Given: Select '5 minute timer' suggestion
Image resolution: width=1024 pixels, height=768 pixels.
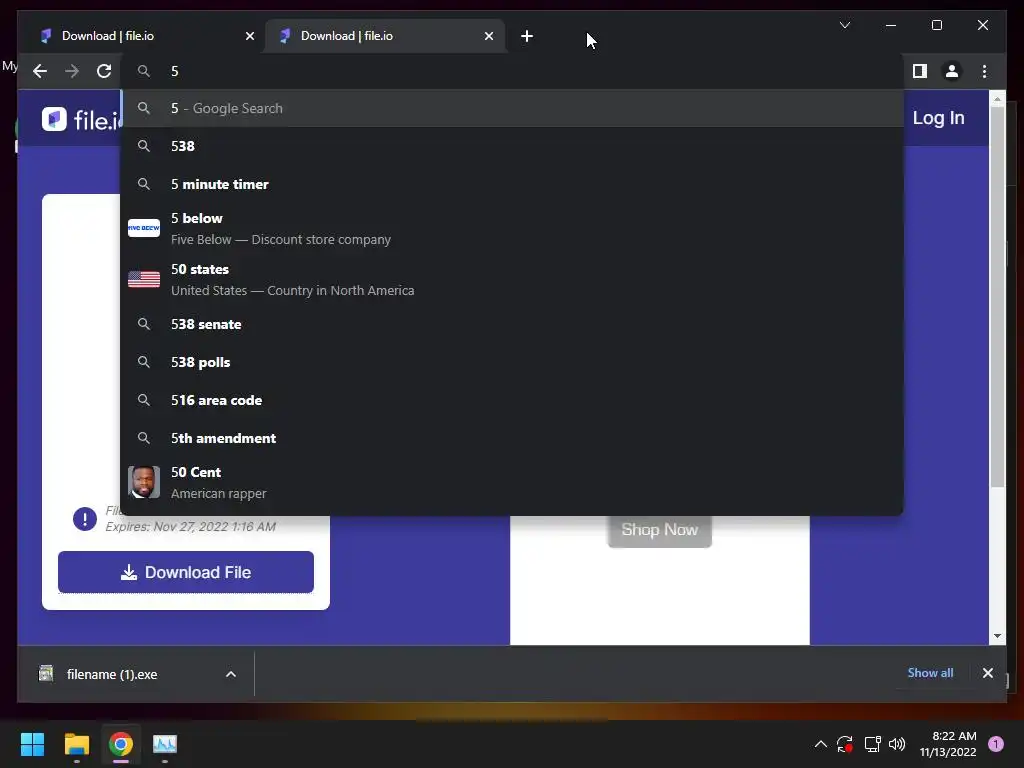Looking at the screenshot, I should pos(512,184).
